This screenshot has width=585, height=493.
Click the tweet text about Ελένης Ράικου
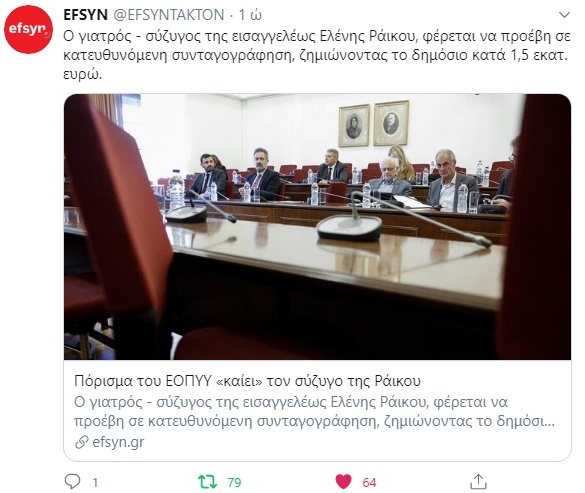pyautogui.click(x=317, y=55)
